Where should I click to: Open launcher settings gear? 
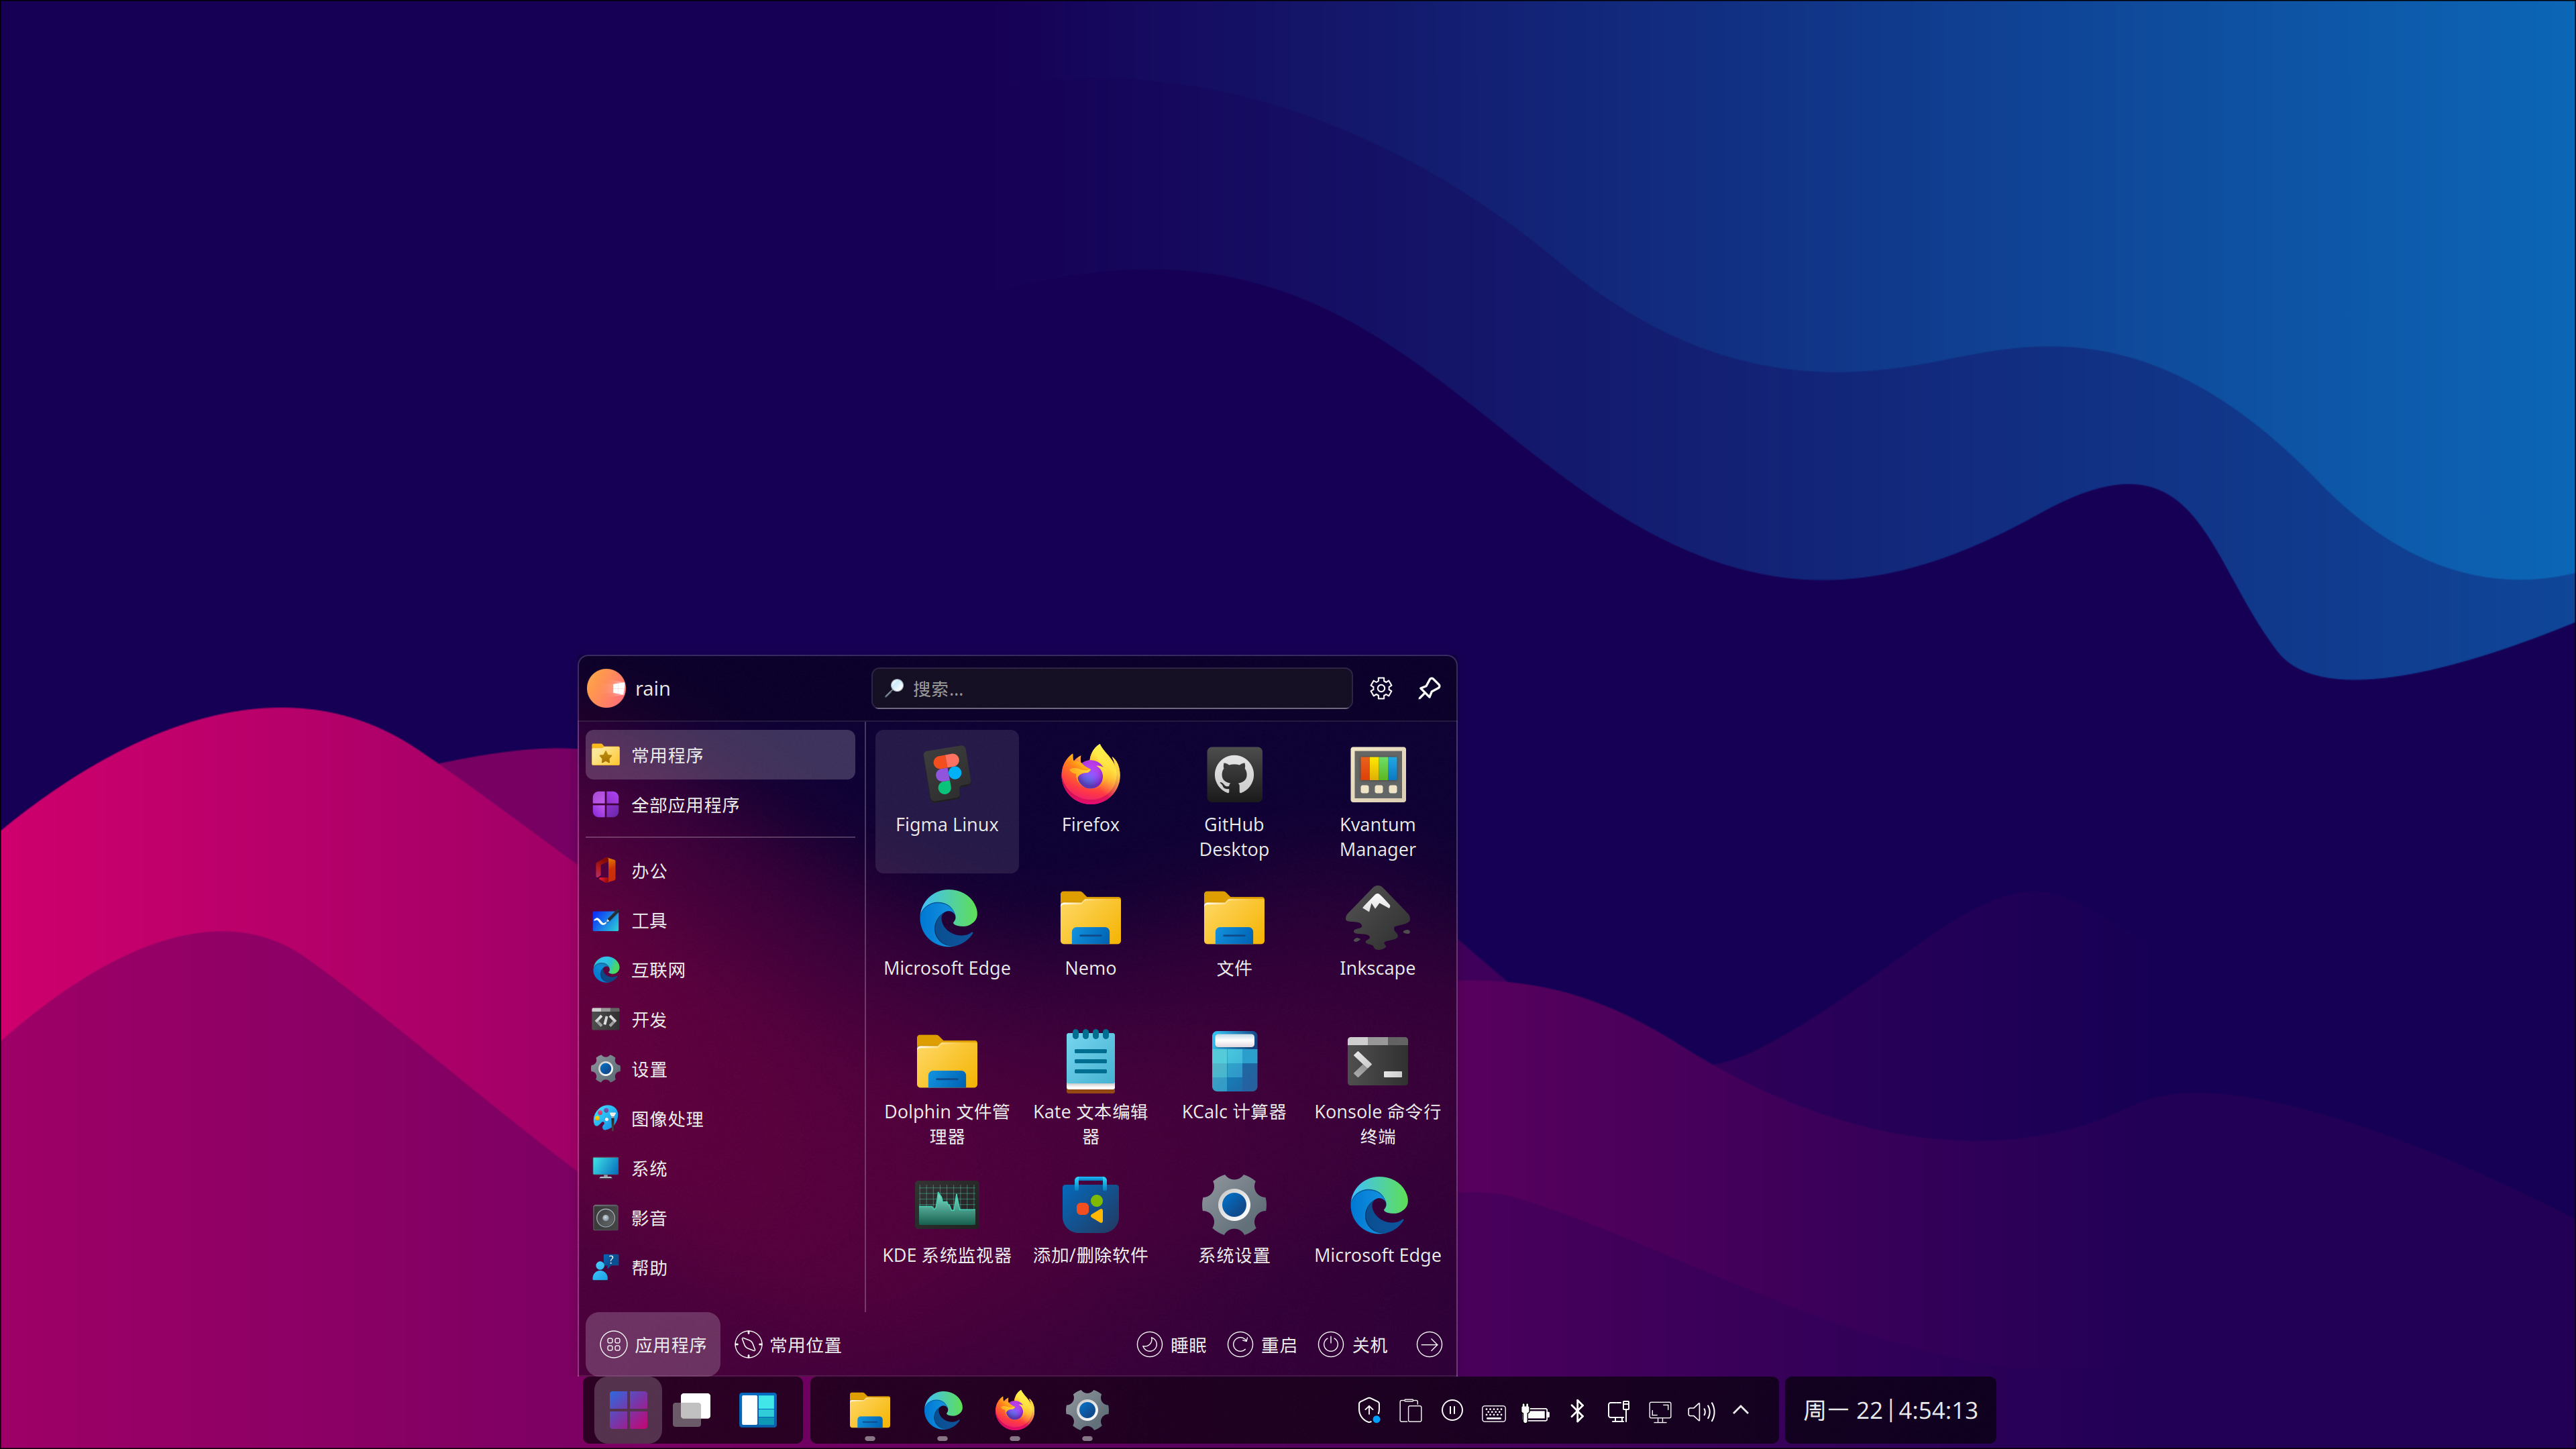point(1381,688)
